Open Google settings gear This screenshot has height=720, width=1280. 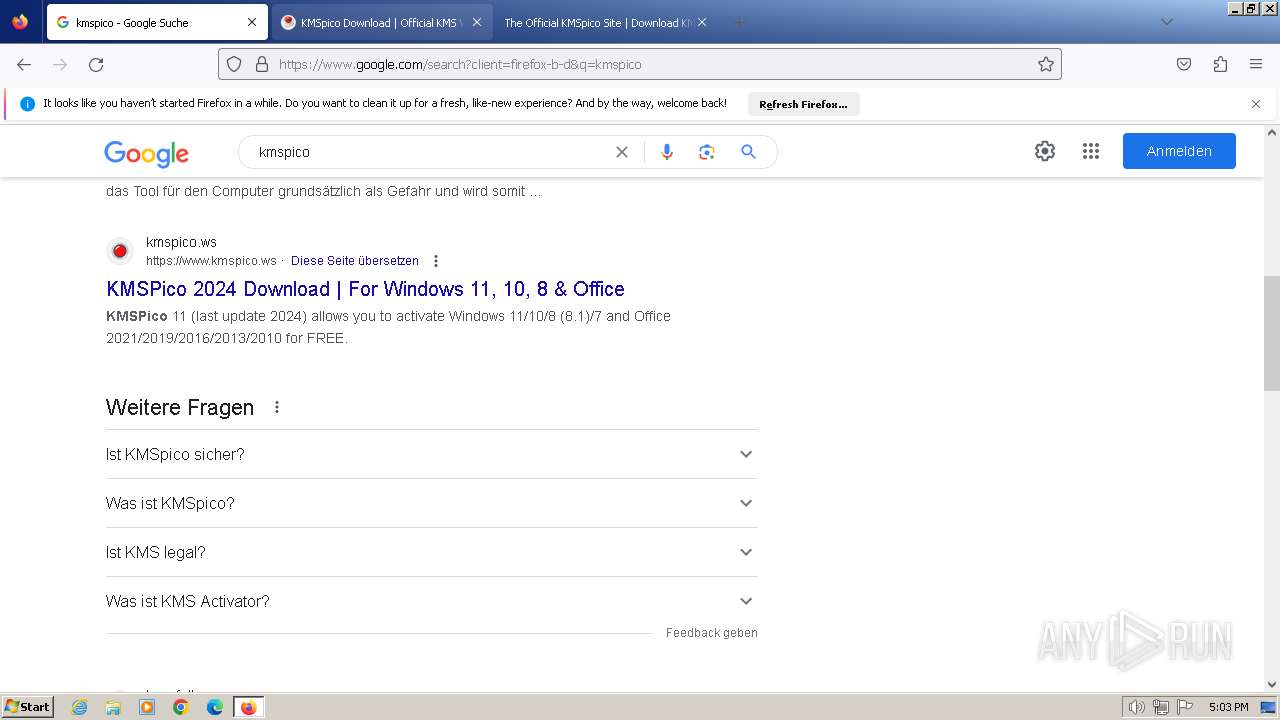1045,151
